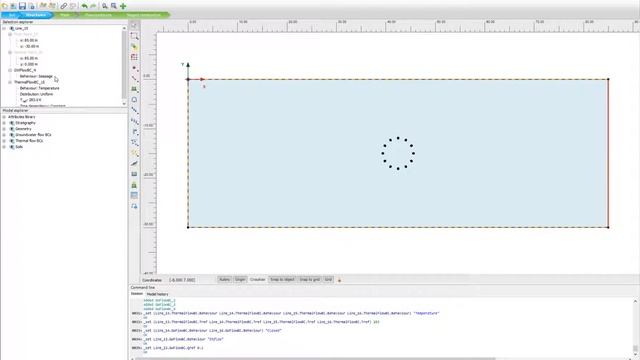Viewport: 640px width, 360px height.
Task: Click the Behaviour: Temperature property row
Action: (x=40, y=88)
